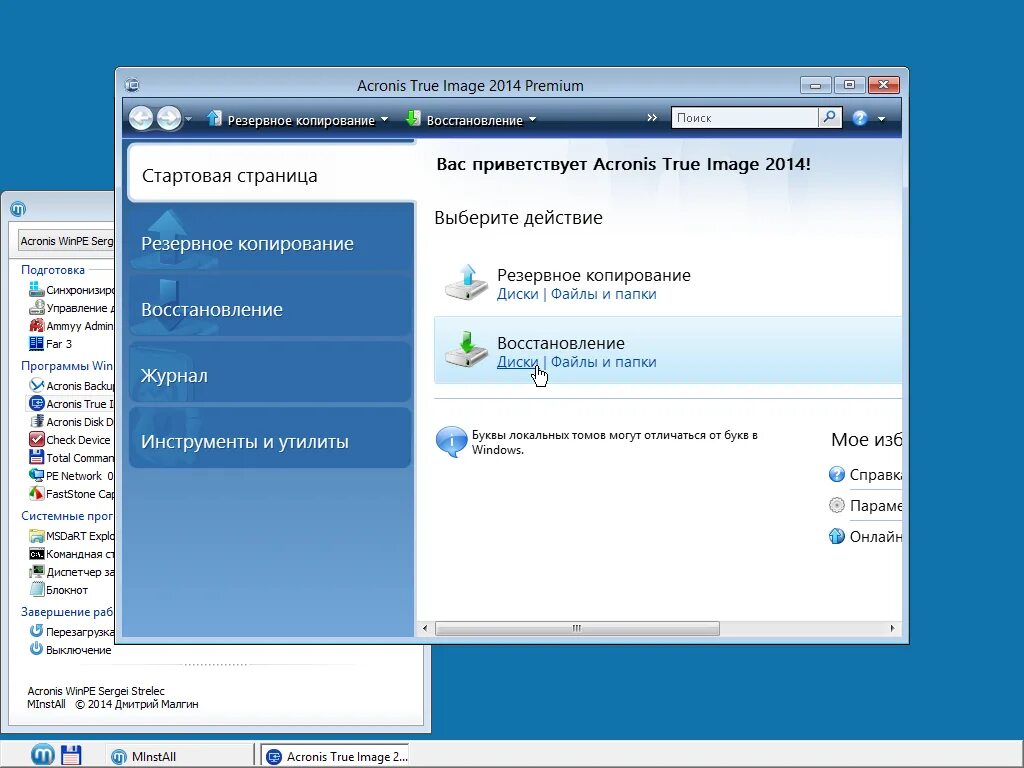The image size is (1024, 768).
Task: Select Стартовая страница sidebar tab
Action: (271, 175)
